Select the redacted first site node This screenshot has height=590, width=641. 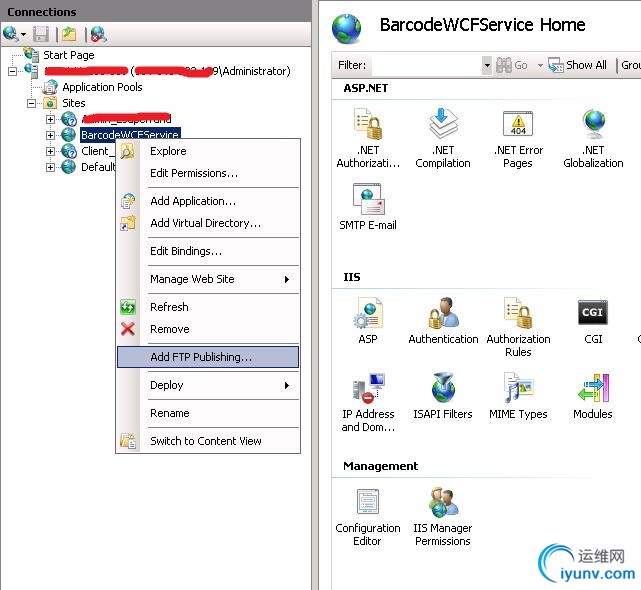(x=126, y=119)
